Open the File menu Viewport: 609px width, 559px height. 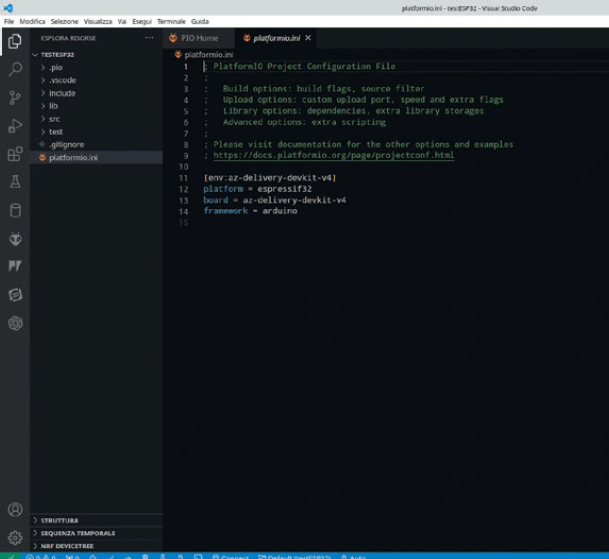9,21
